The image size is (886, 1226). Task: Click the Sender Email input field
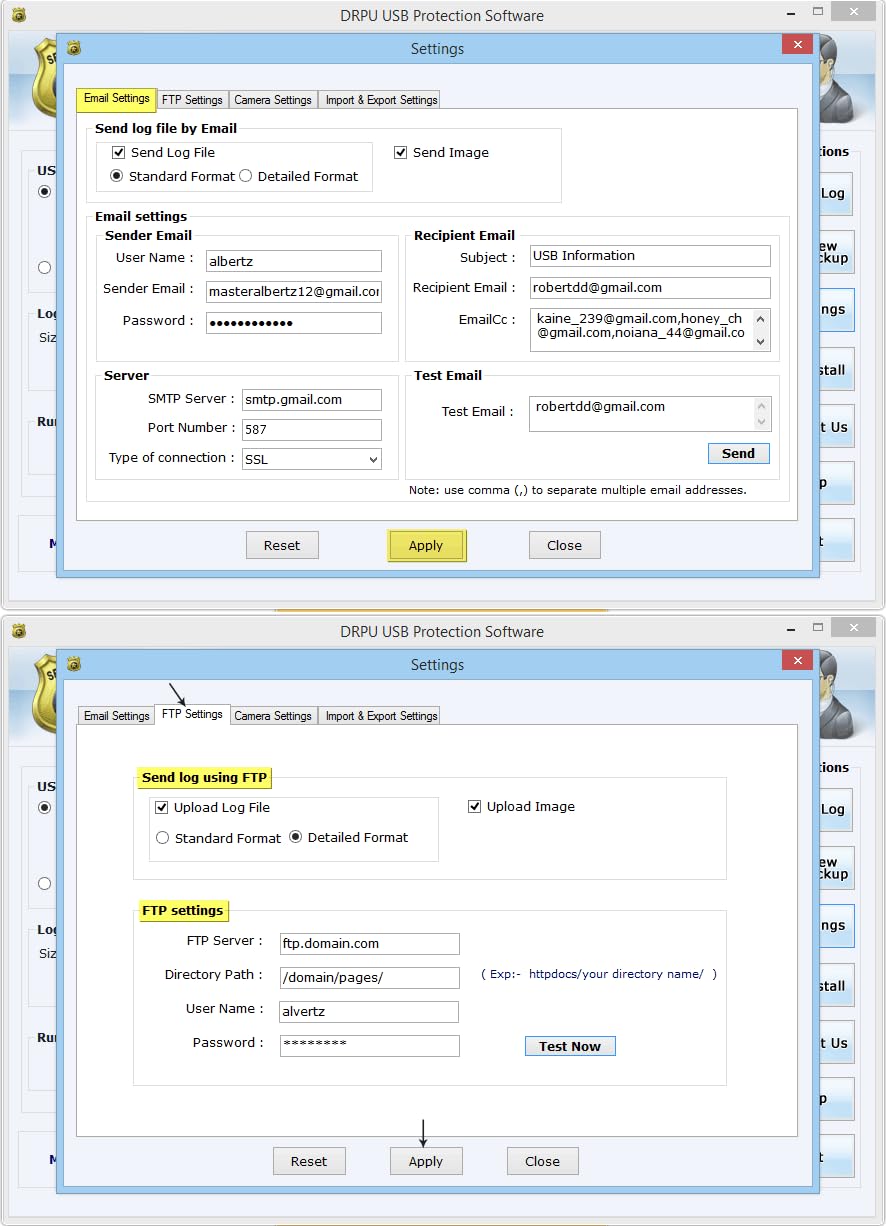coord(294,291)
